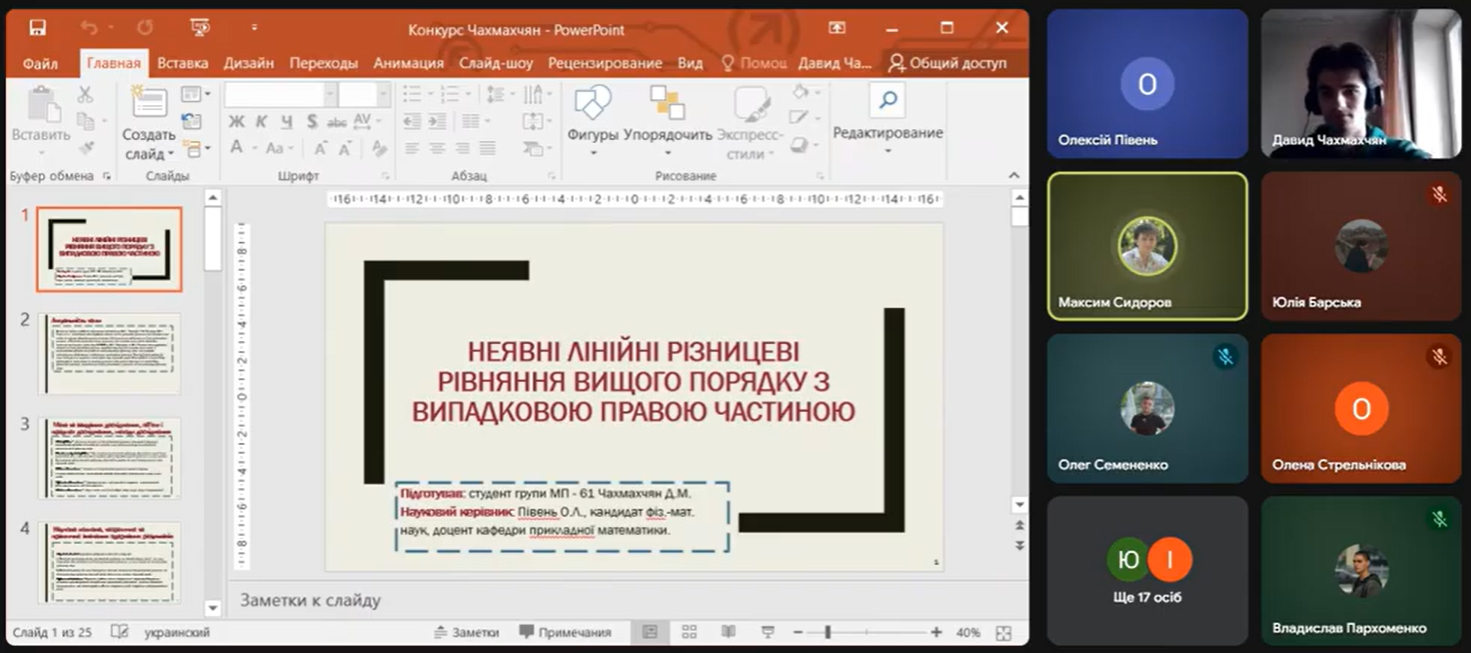Toggle the Notes (Заметки) pane
The height and width of the screenshot is (653, 1471).
point(466,632)
